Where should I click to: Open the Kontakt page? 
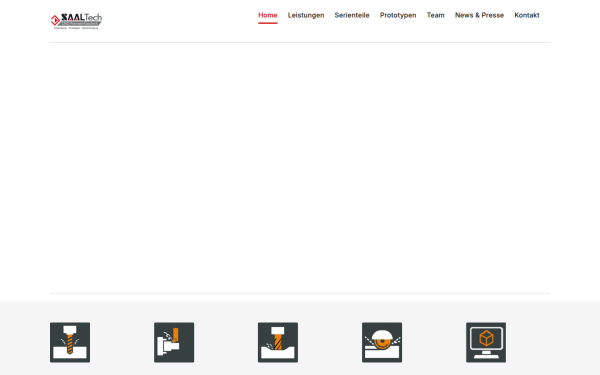pyautogui.click(x=527, y=15)
